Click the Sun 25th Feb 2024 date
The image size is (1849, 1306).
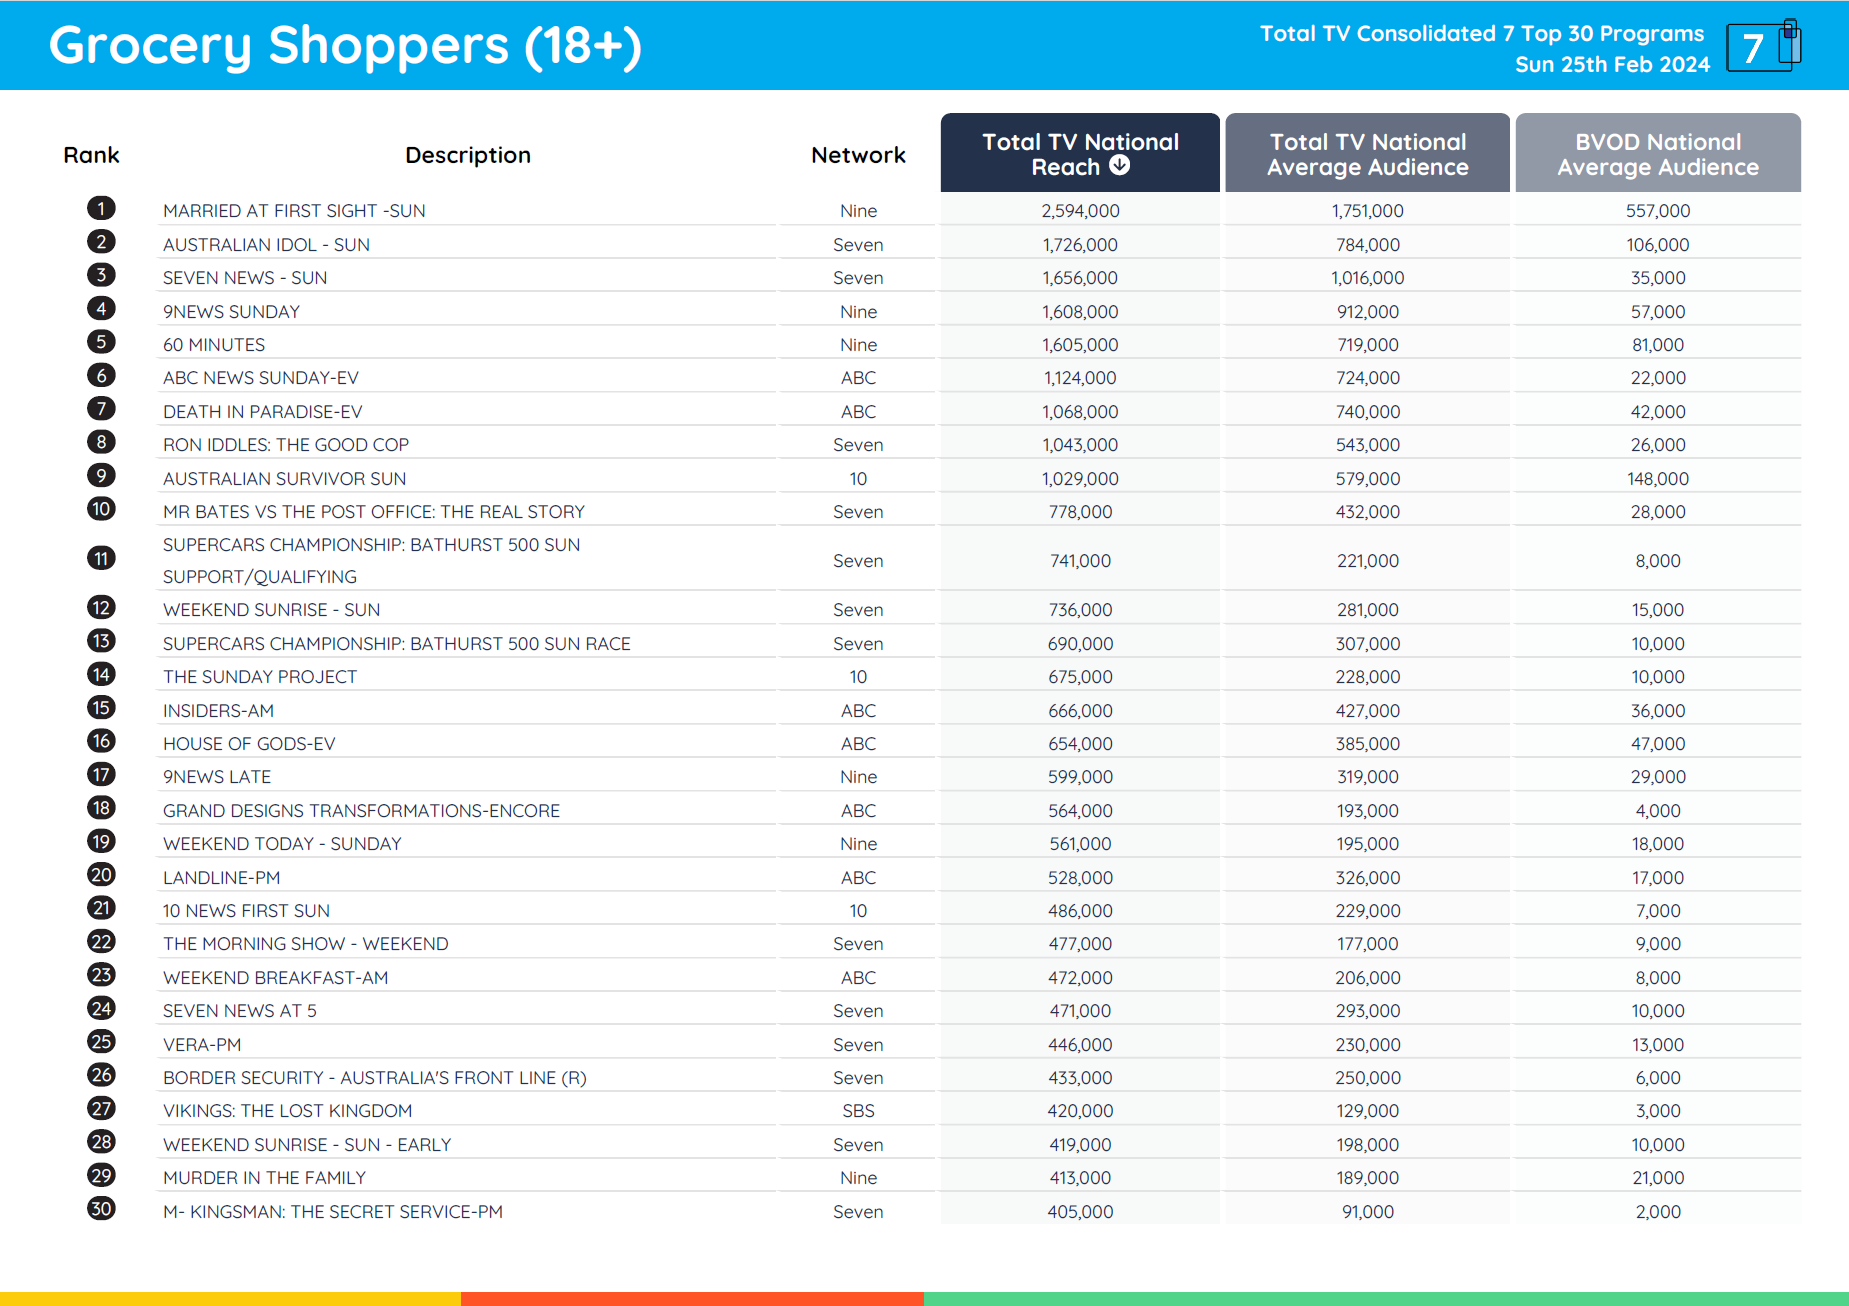[1612, 65]
